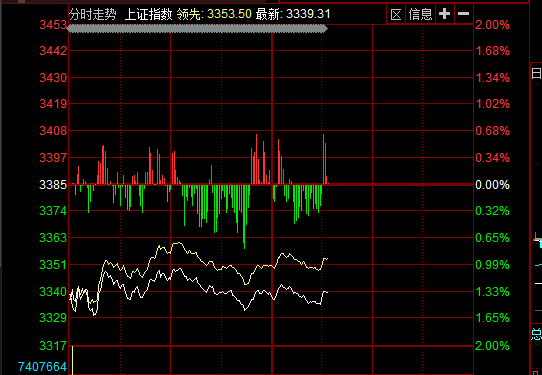542x375 pixels.
Task: Click the 最新: 3339.31 value
Action: click(293, 14)
